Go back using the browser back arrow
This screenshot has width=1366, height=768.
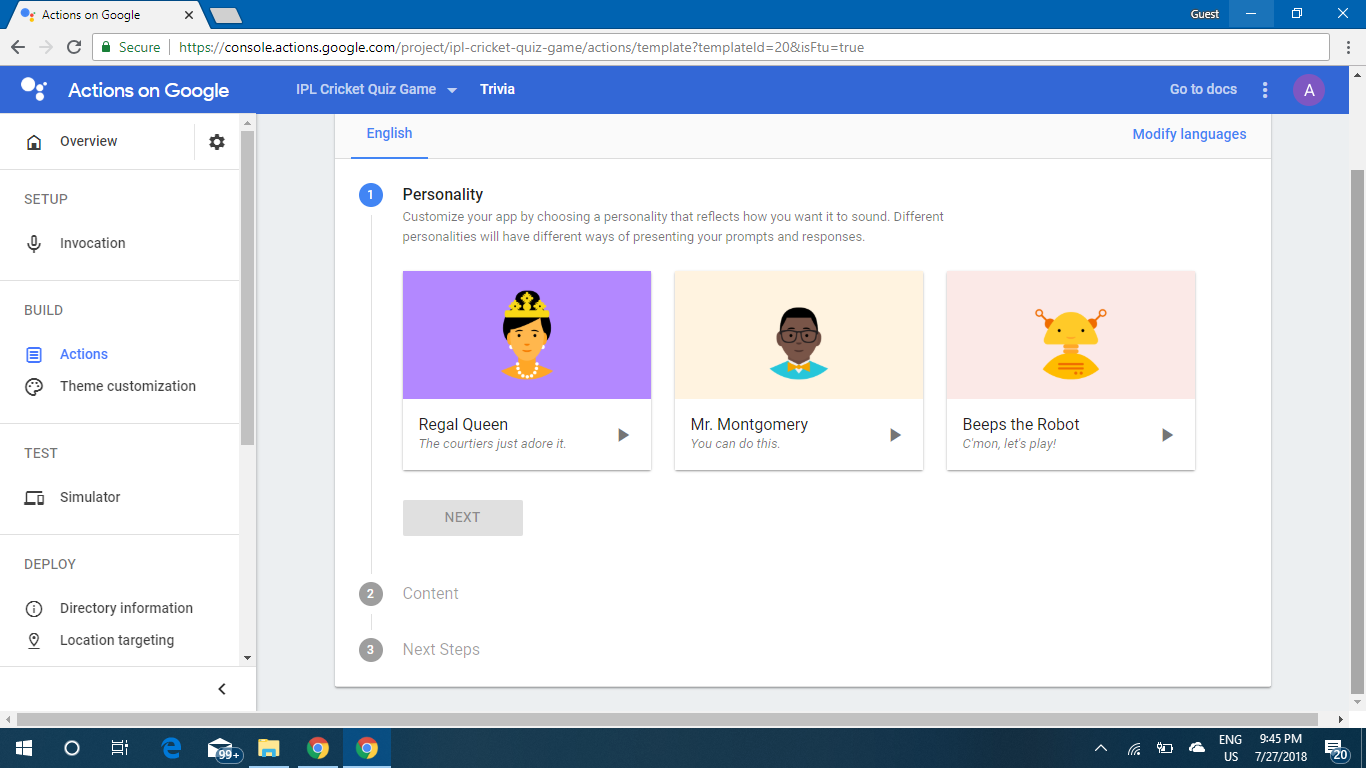pos(18,47)
